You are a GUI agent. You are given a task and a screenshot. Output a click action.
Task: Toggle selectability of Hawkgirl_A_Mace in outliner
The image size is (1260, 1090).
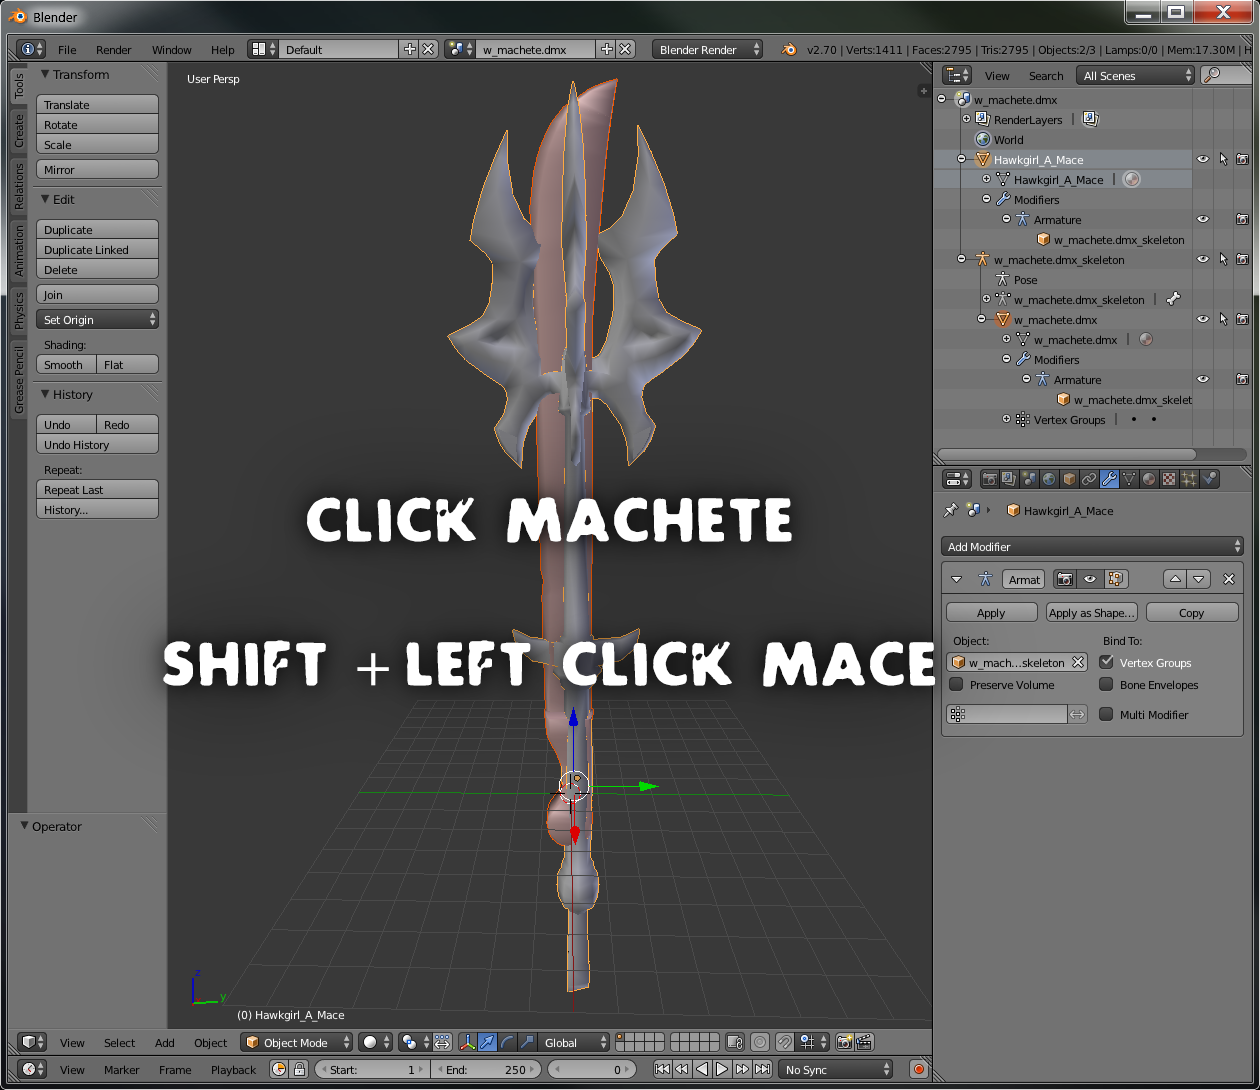(x=1222, y=159)
